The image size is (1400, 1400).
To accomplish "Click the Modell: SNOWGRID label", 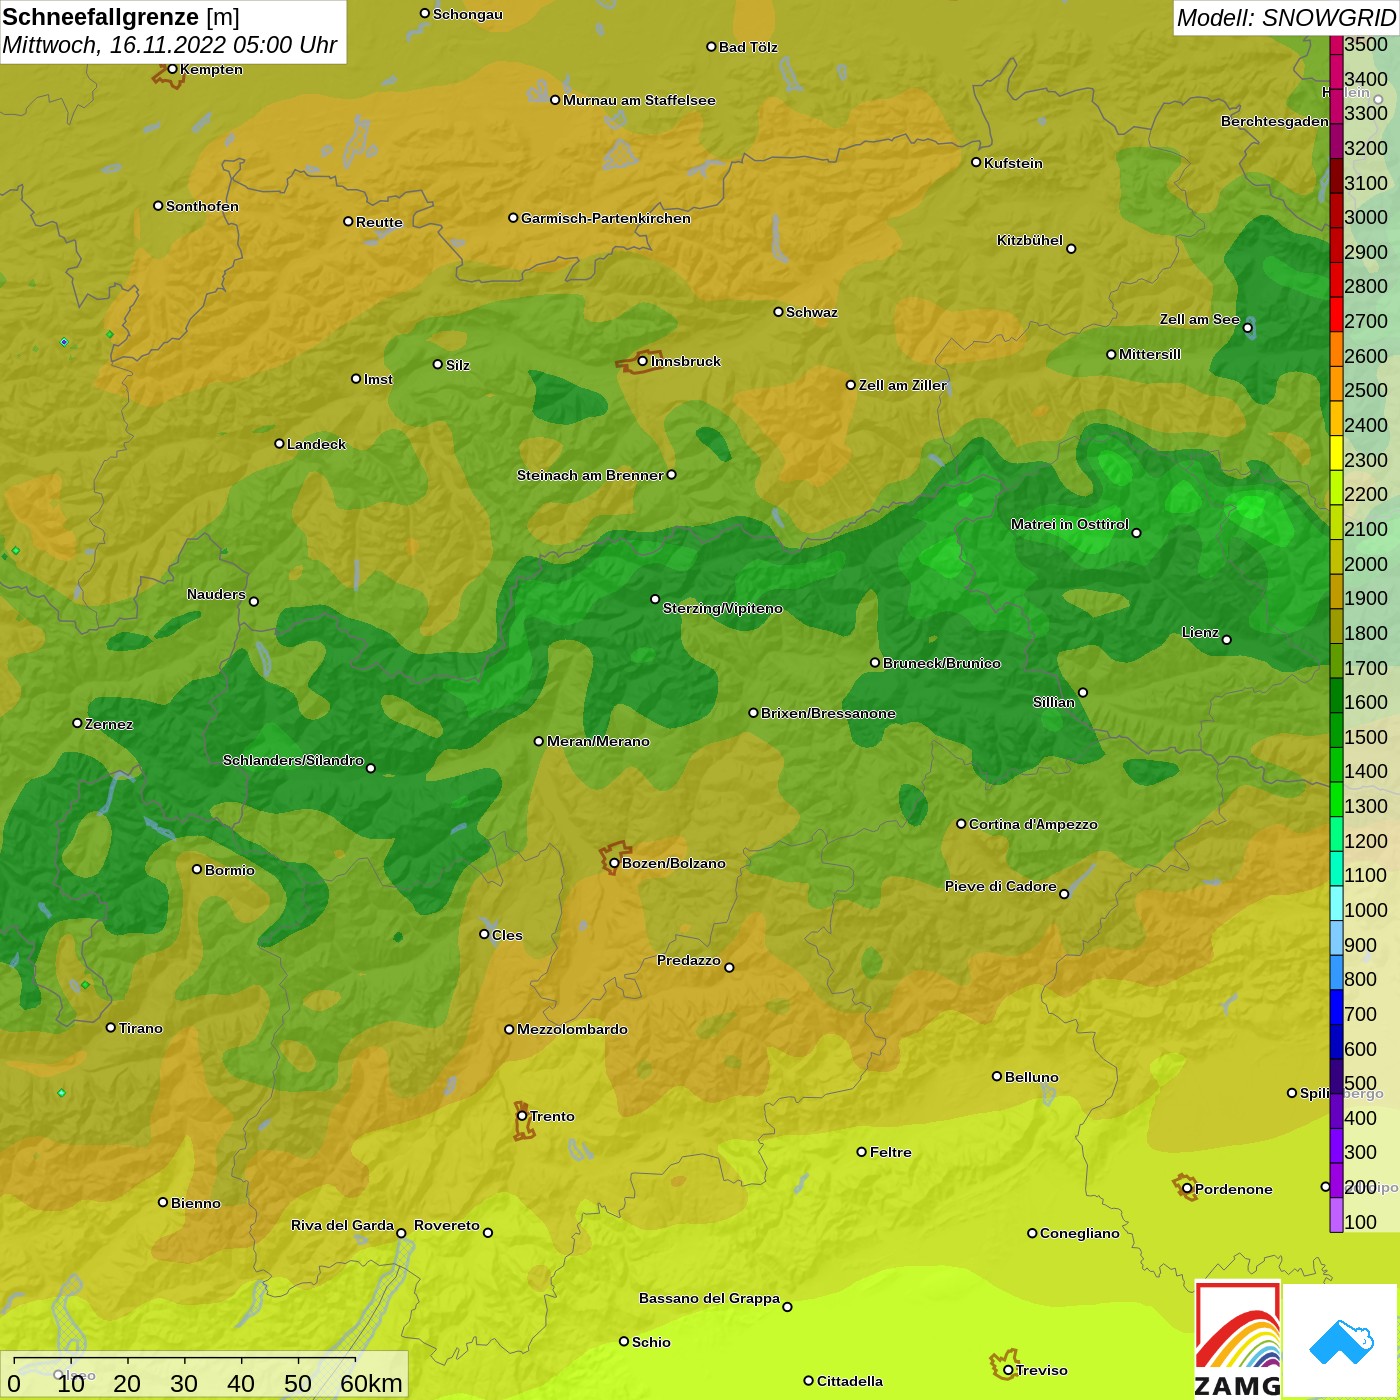I will click(x=1286, y=18).
